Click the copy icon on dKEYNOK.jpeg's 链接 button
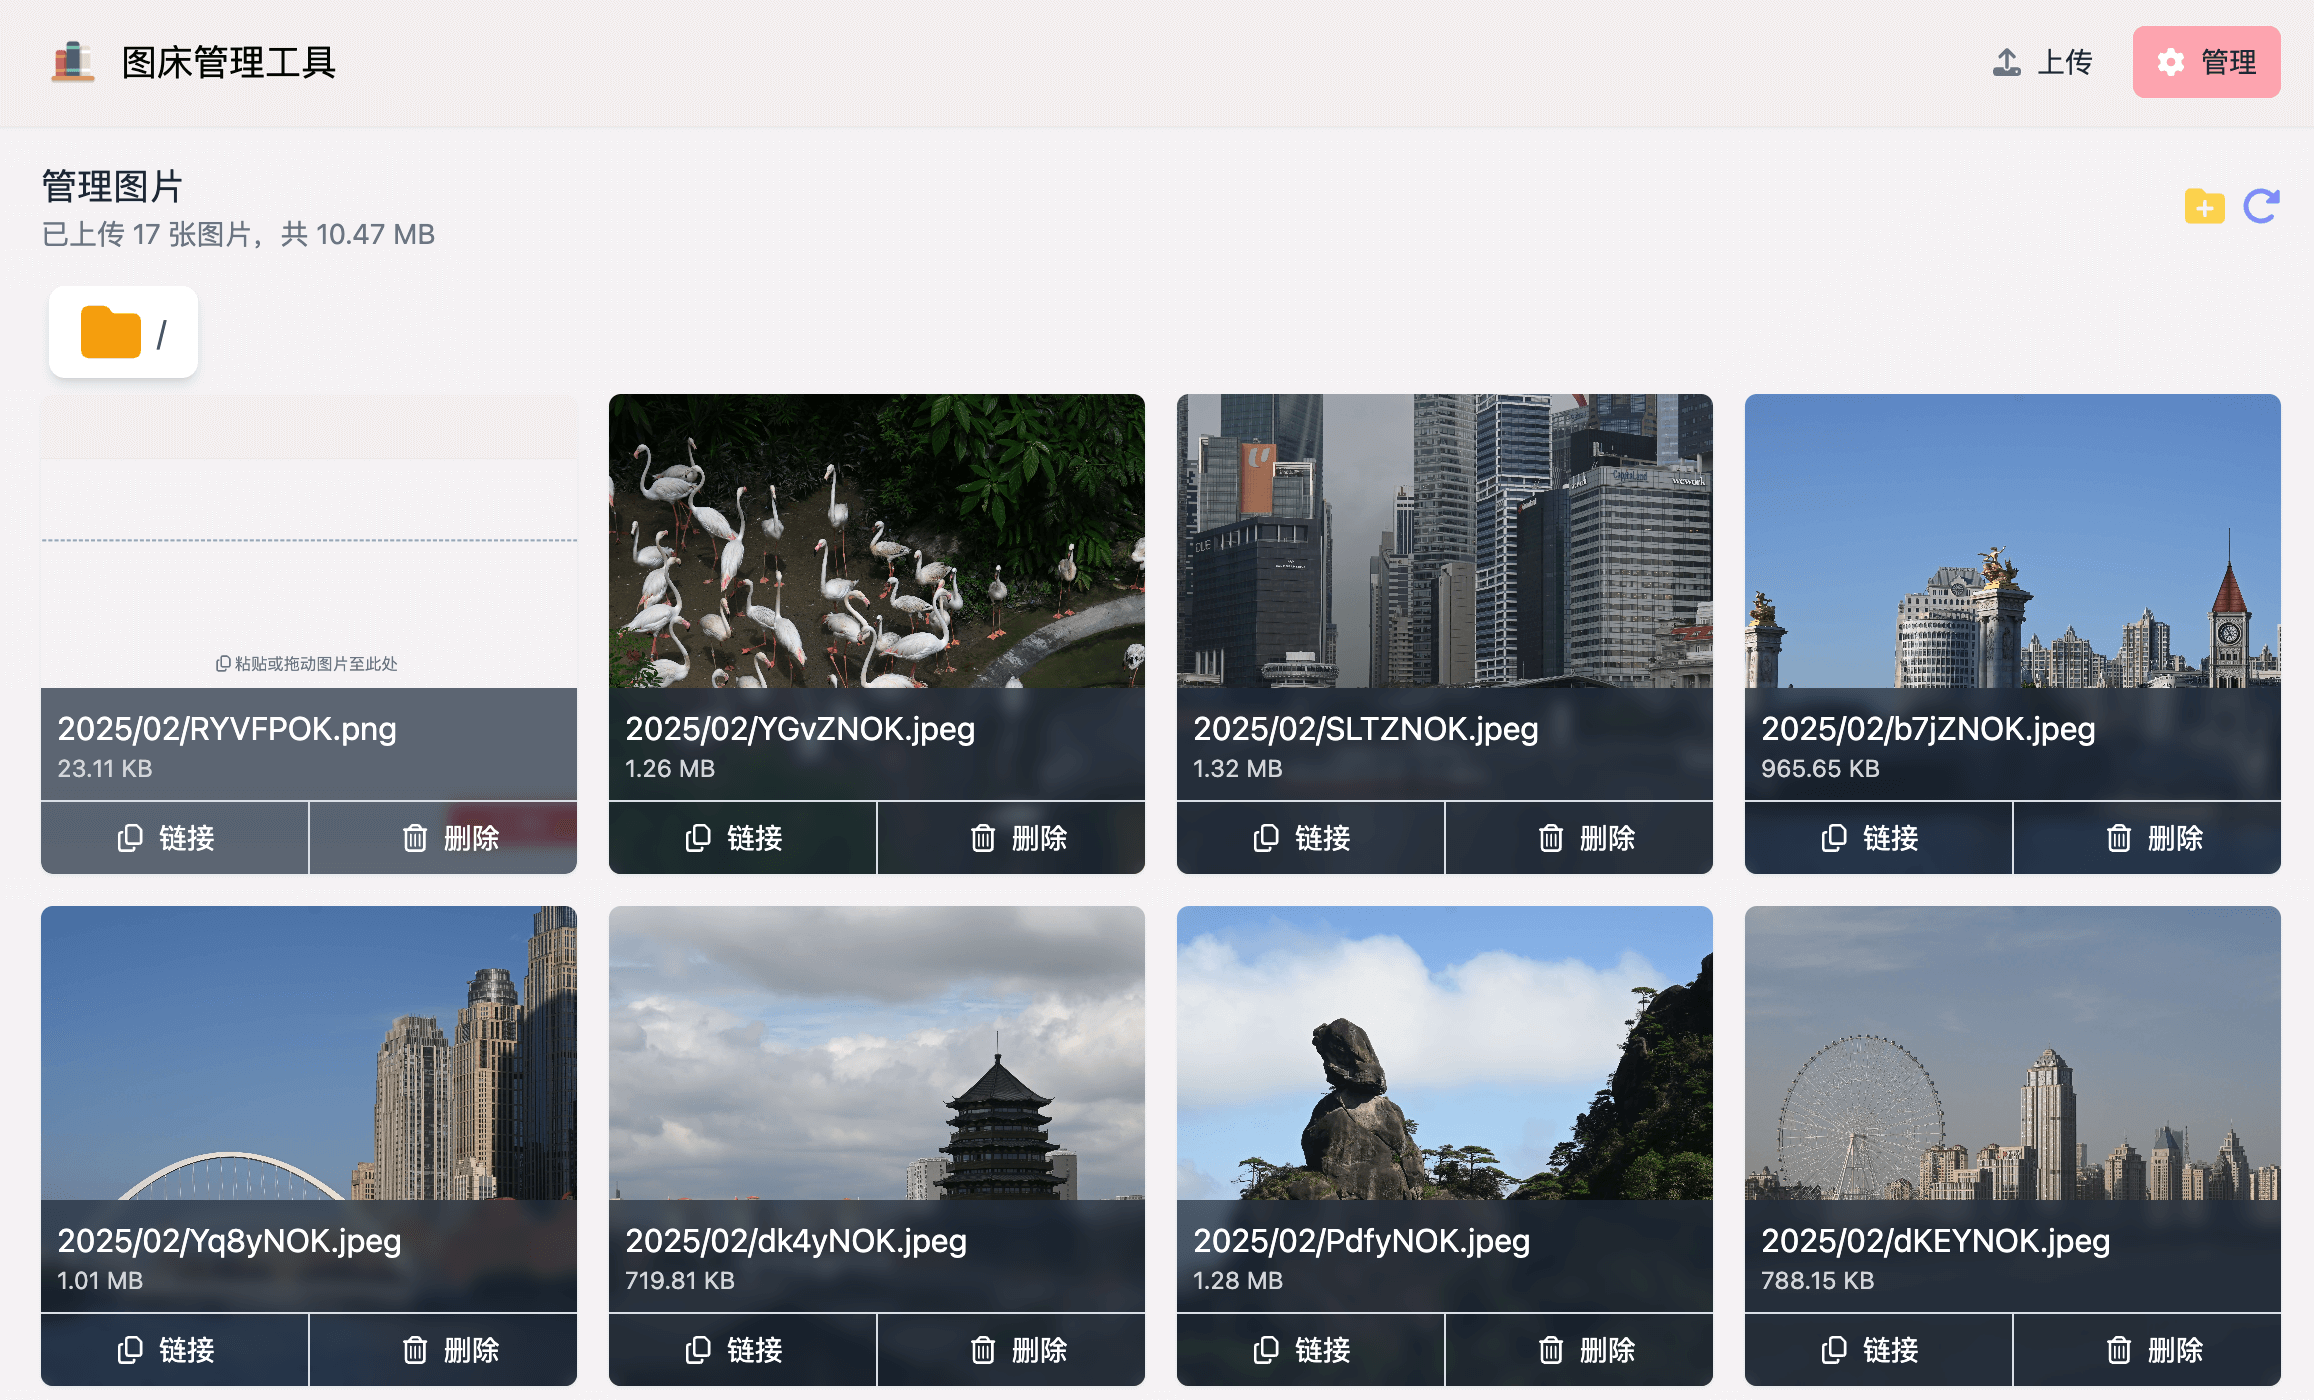The height and width of the screenshot is (1400, 2314). click(x=1834, y=1349)
